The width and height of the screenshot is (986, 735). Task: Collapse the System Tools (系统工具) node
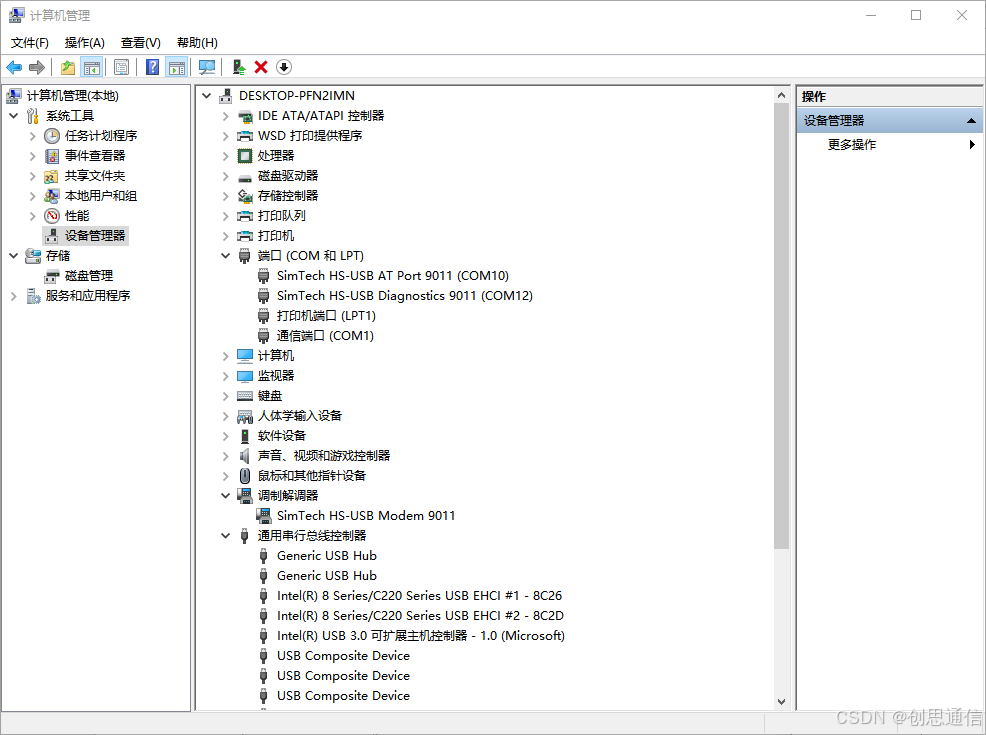[13, 116]
